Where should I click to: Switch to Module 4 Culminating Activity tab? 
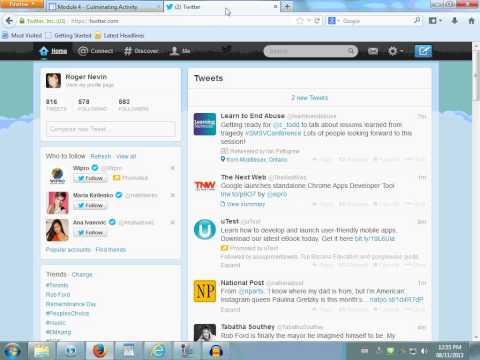pos(104,7)
